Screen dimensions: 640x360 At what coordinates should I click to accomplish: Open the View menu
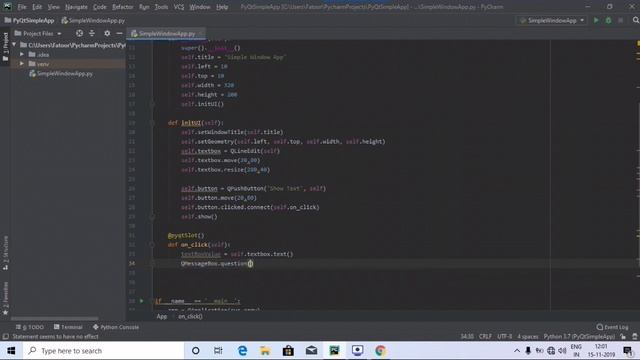pyautogui.click(x=53, y=7)
